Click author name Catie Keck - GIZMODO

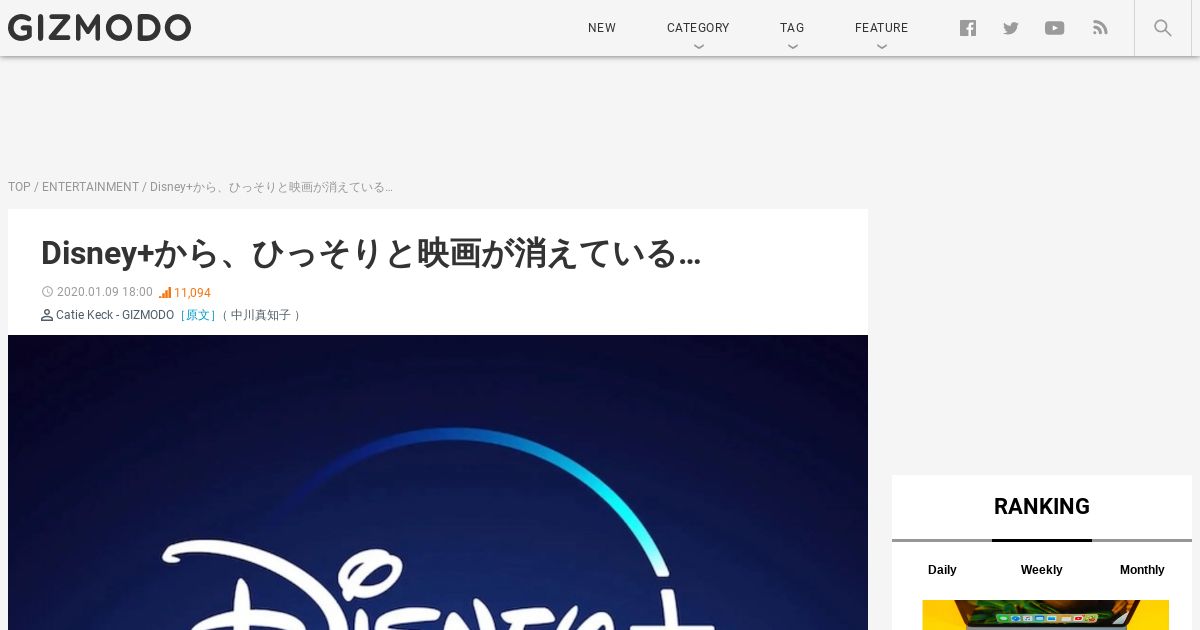tap(115, 315)
